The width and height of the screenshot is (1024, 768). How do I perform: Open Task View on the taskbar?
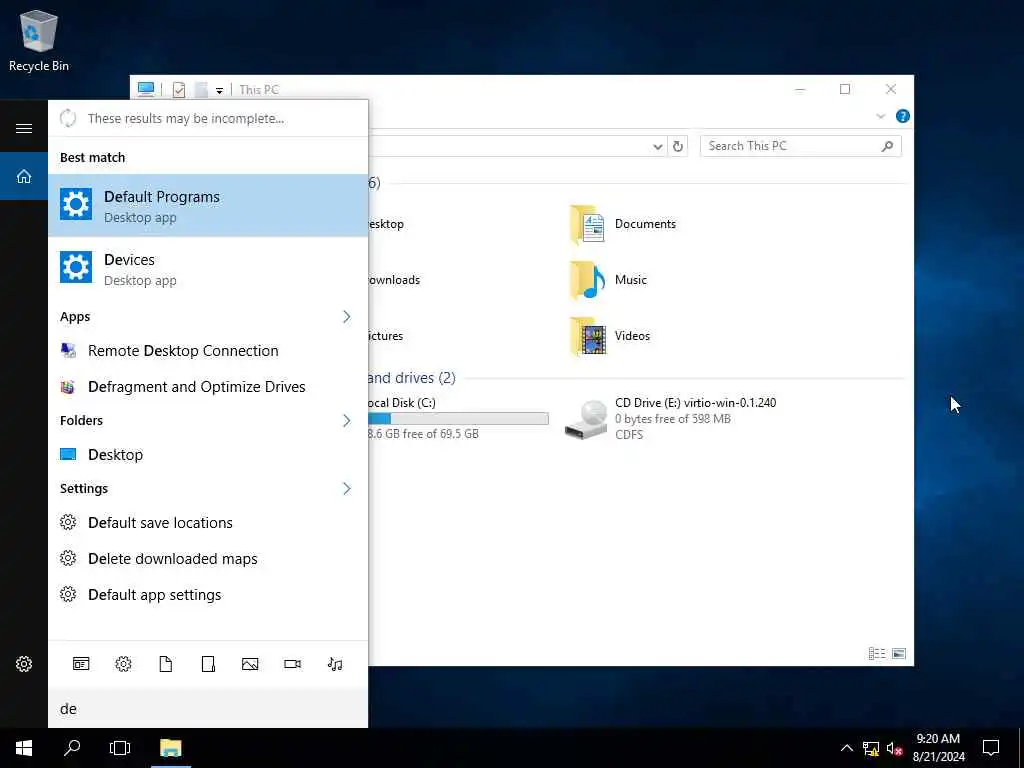pyautogui.click(x=120, y=748)
